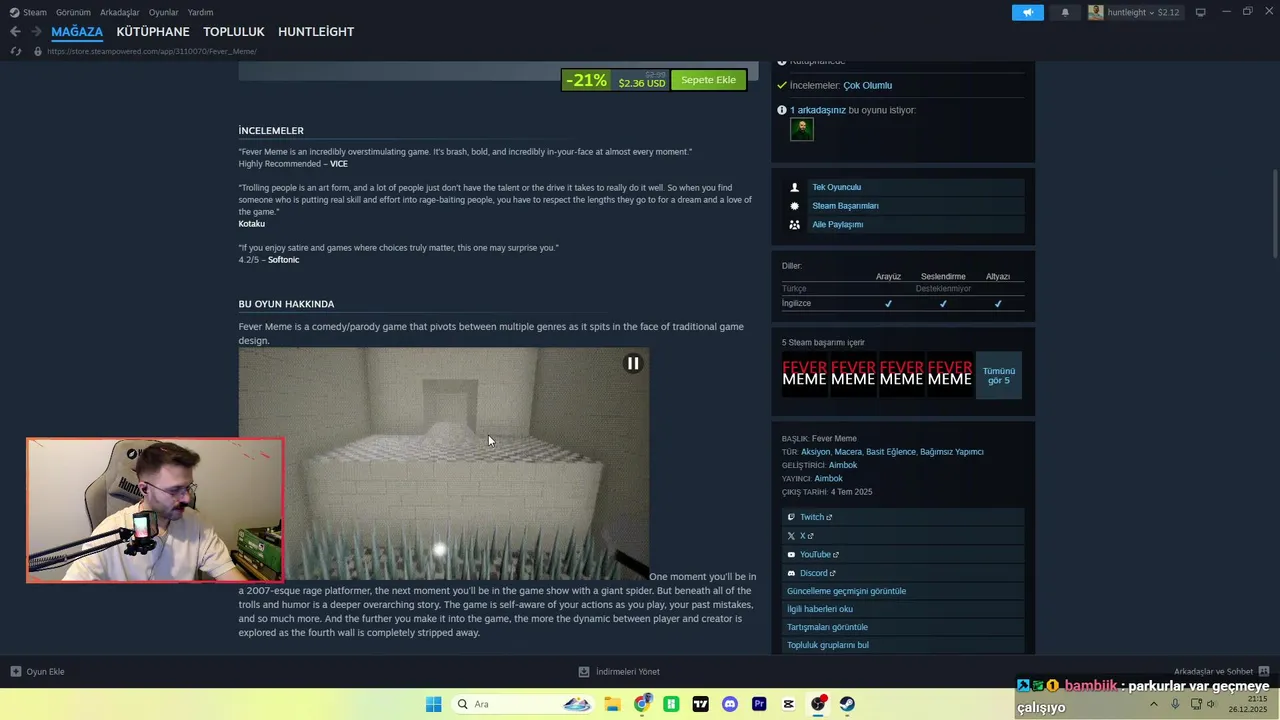
Task: Click Tartışmaları görüntüle
Action: 903,627
